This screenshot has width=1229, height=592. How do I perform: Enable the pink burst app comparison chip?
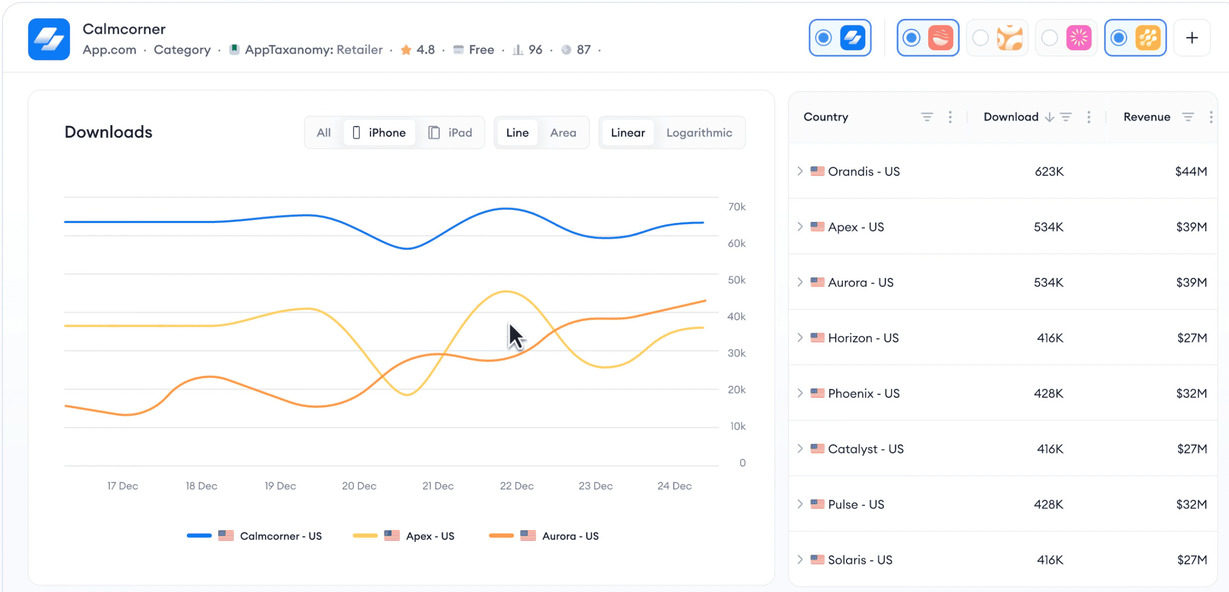click(1066, 38)
